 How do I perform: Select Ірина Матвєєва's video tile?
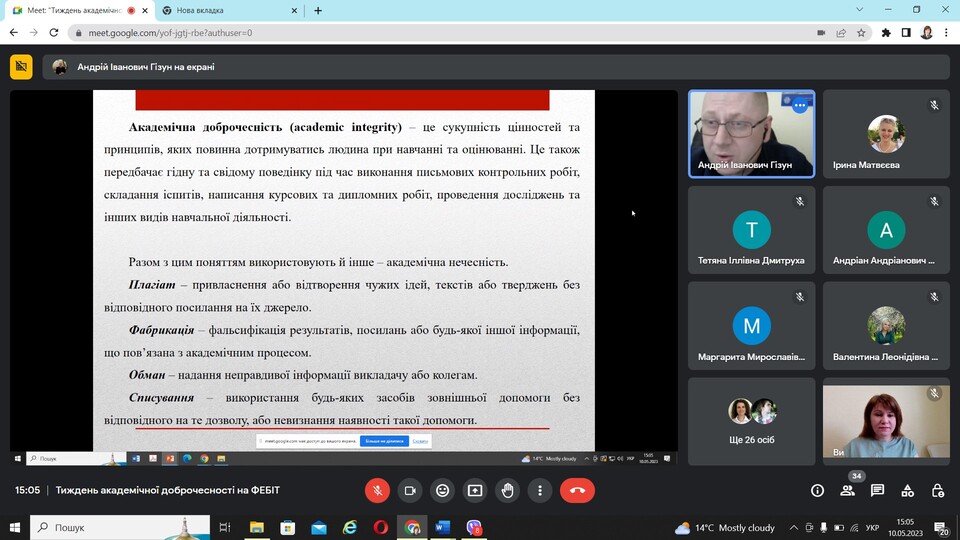(x=885, y=134)
